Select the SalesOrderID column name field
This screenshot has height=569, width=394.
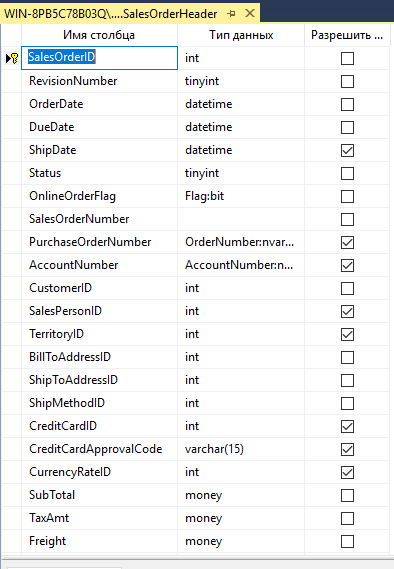(x=99, y=58)
